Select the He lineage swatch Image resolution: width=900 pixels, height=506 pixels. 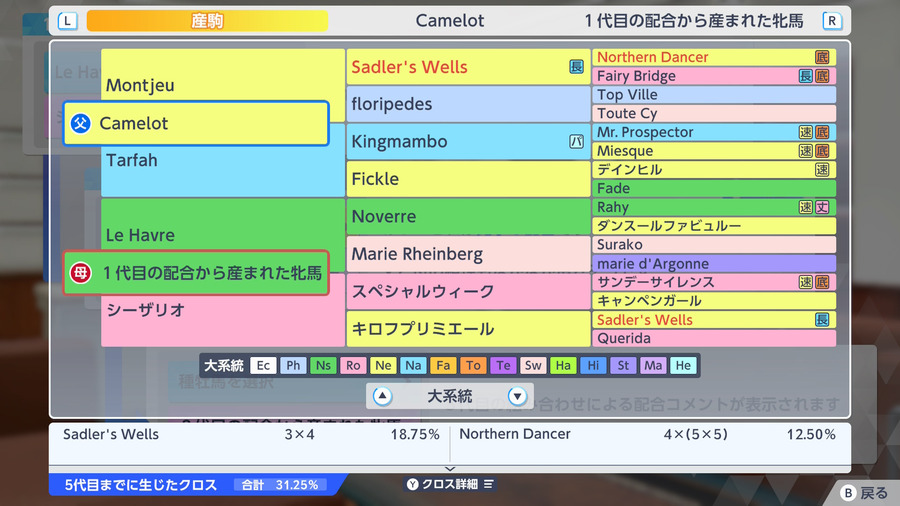coord(683,365)
